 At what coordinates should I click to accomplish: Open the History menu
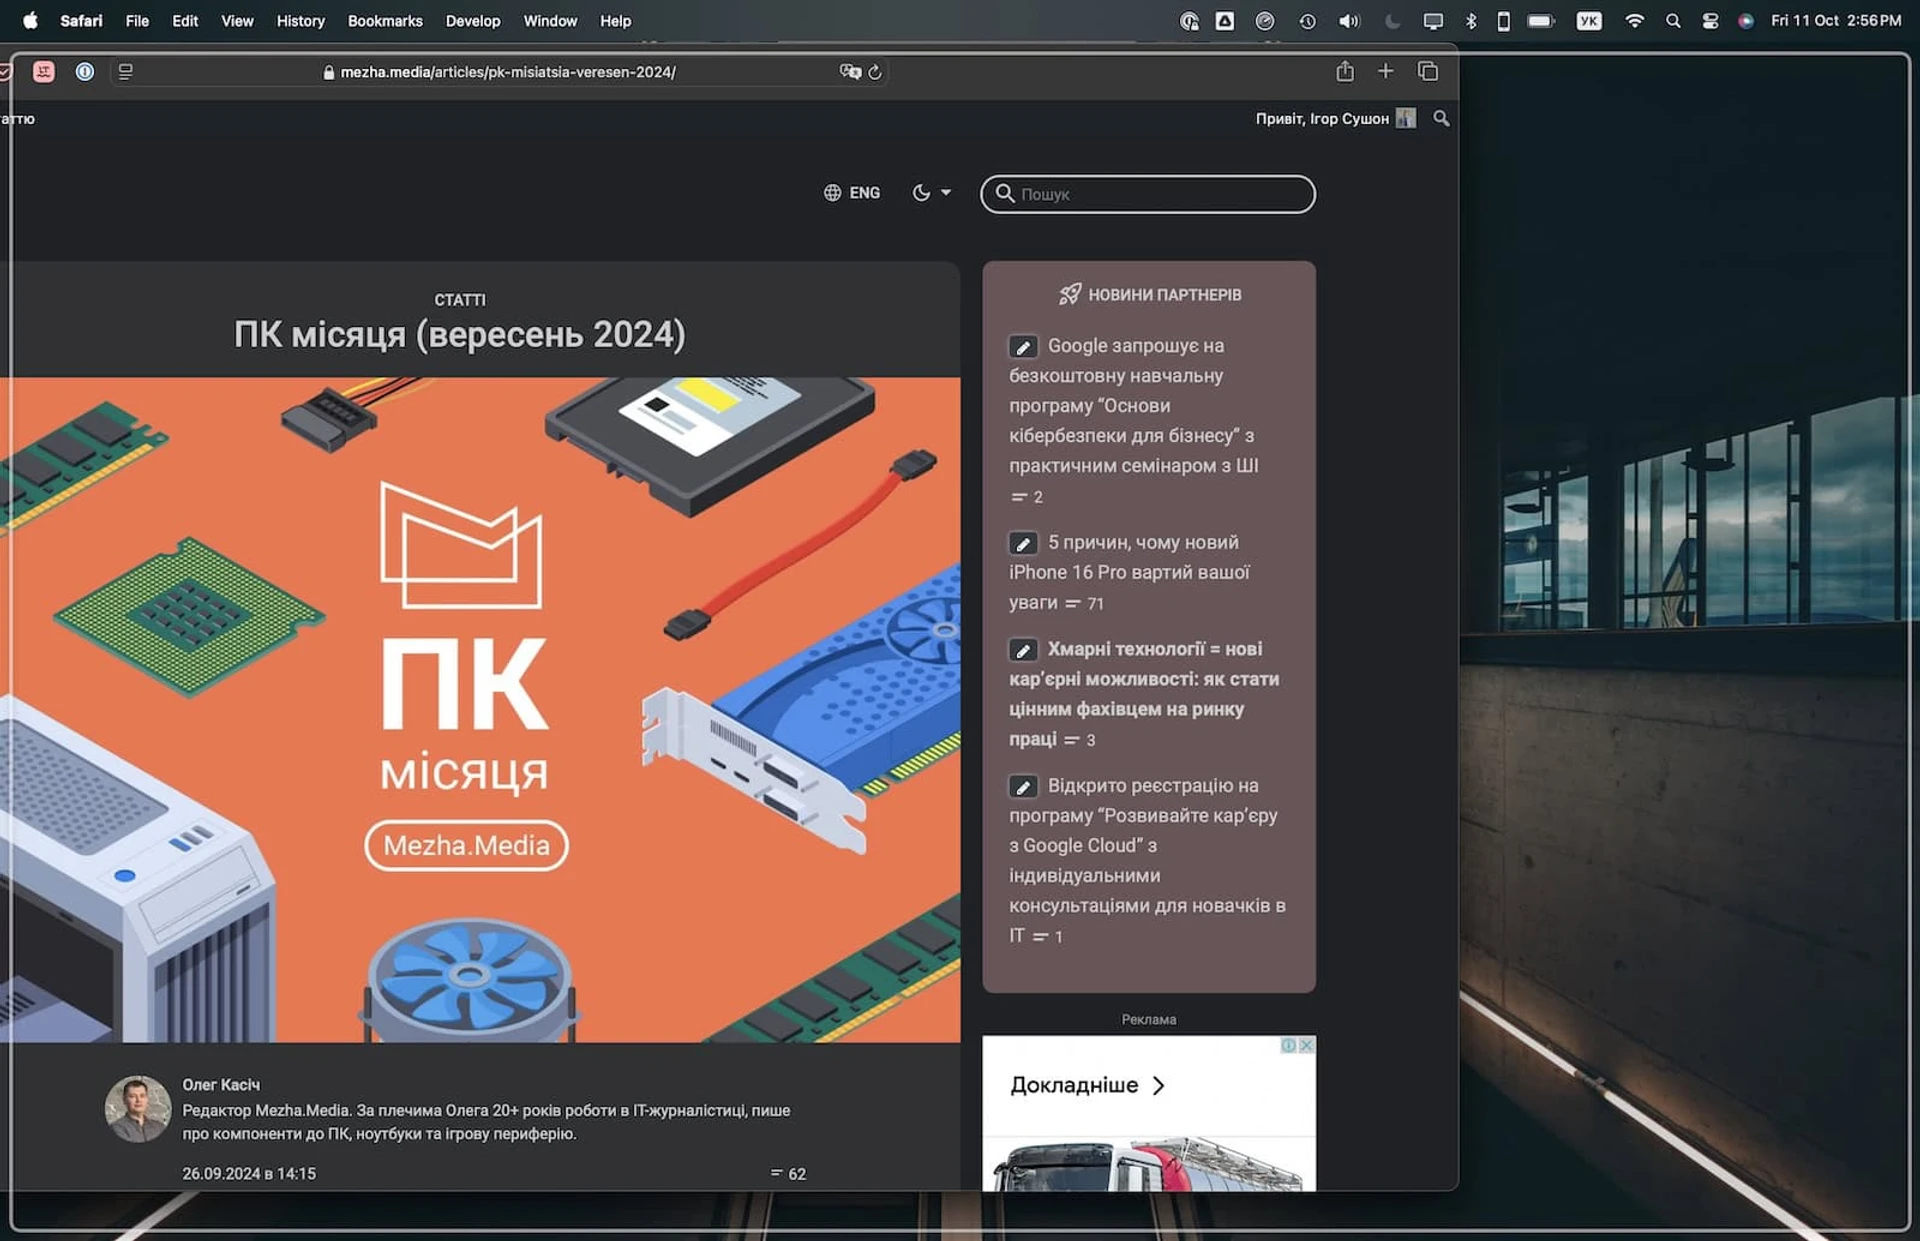tap(300, 20)
